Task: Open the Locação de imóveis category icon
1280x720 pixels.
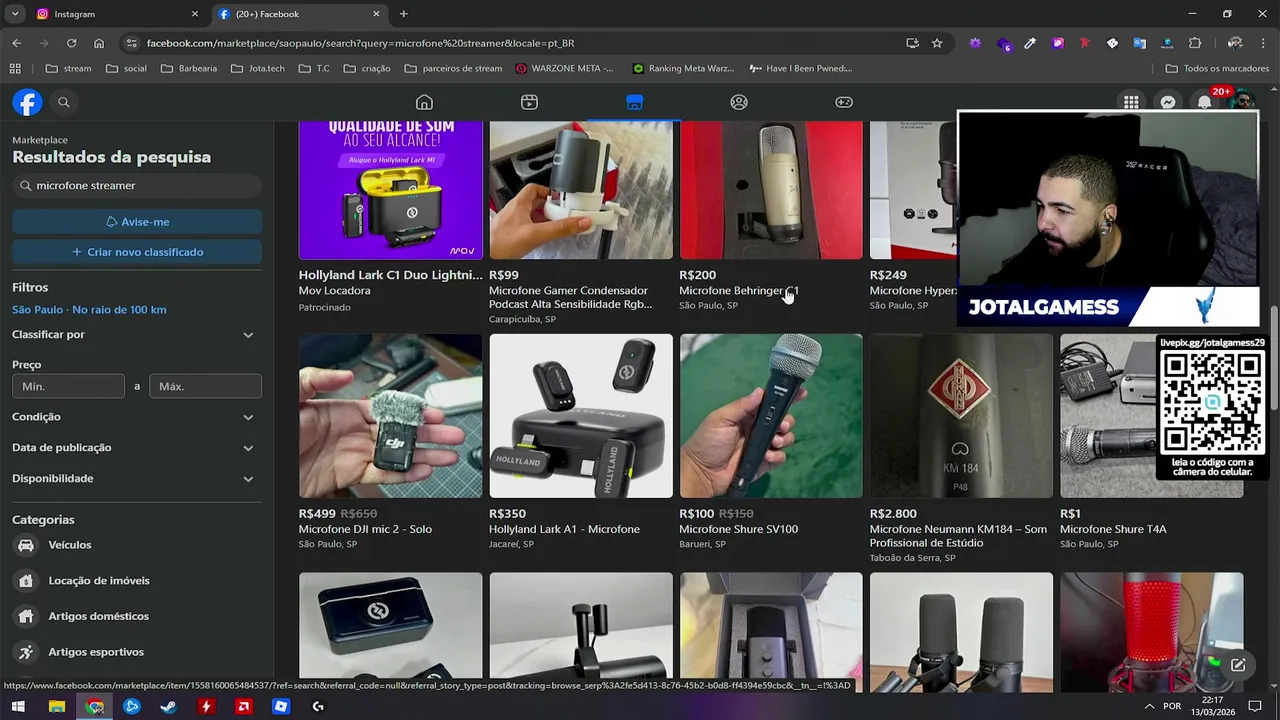Action: click(26, 581)
